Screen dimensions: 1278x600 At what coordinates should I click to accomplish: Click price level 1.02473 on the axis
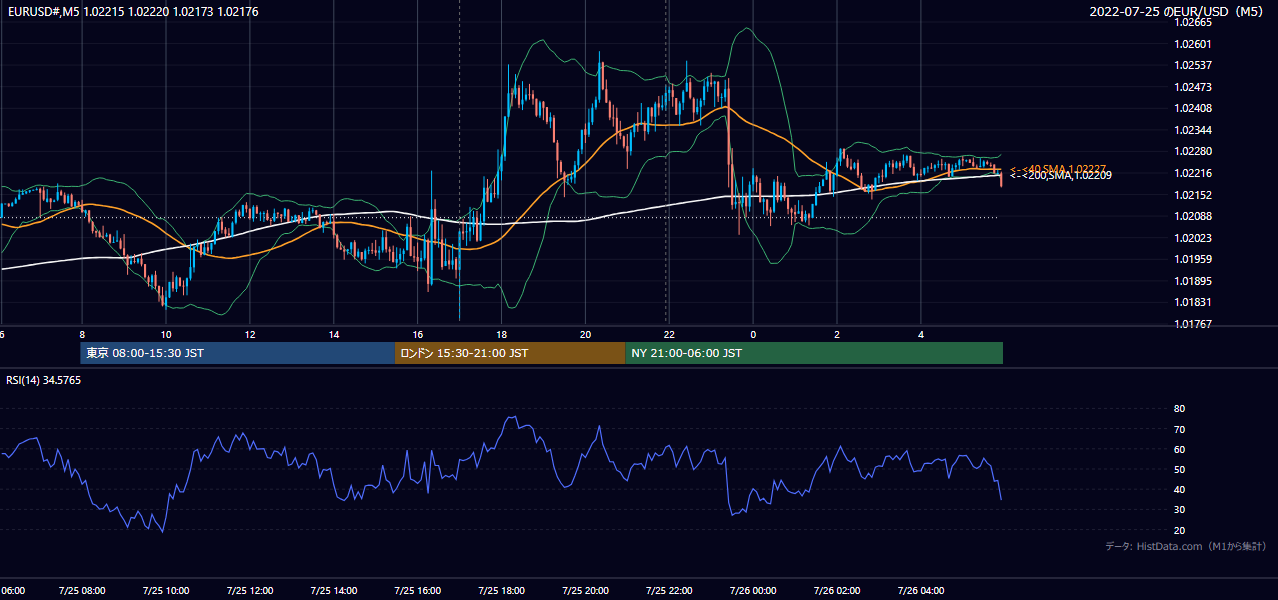click(x=1192, y=87)
